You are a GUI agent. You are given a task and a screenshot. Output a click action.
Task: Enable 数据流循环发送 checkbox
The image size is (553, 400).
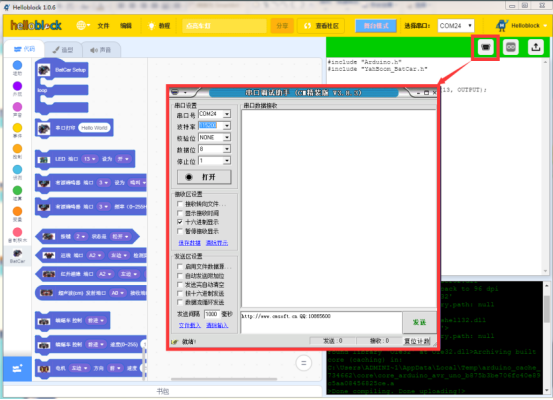pos(180,302)
